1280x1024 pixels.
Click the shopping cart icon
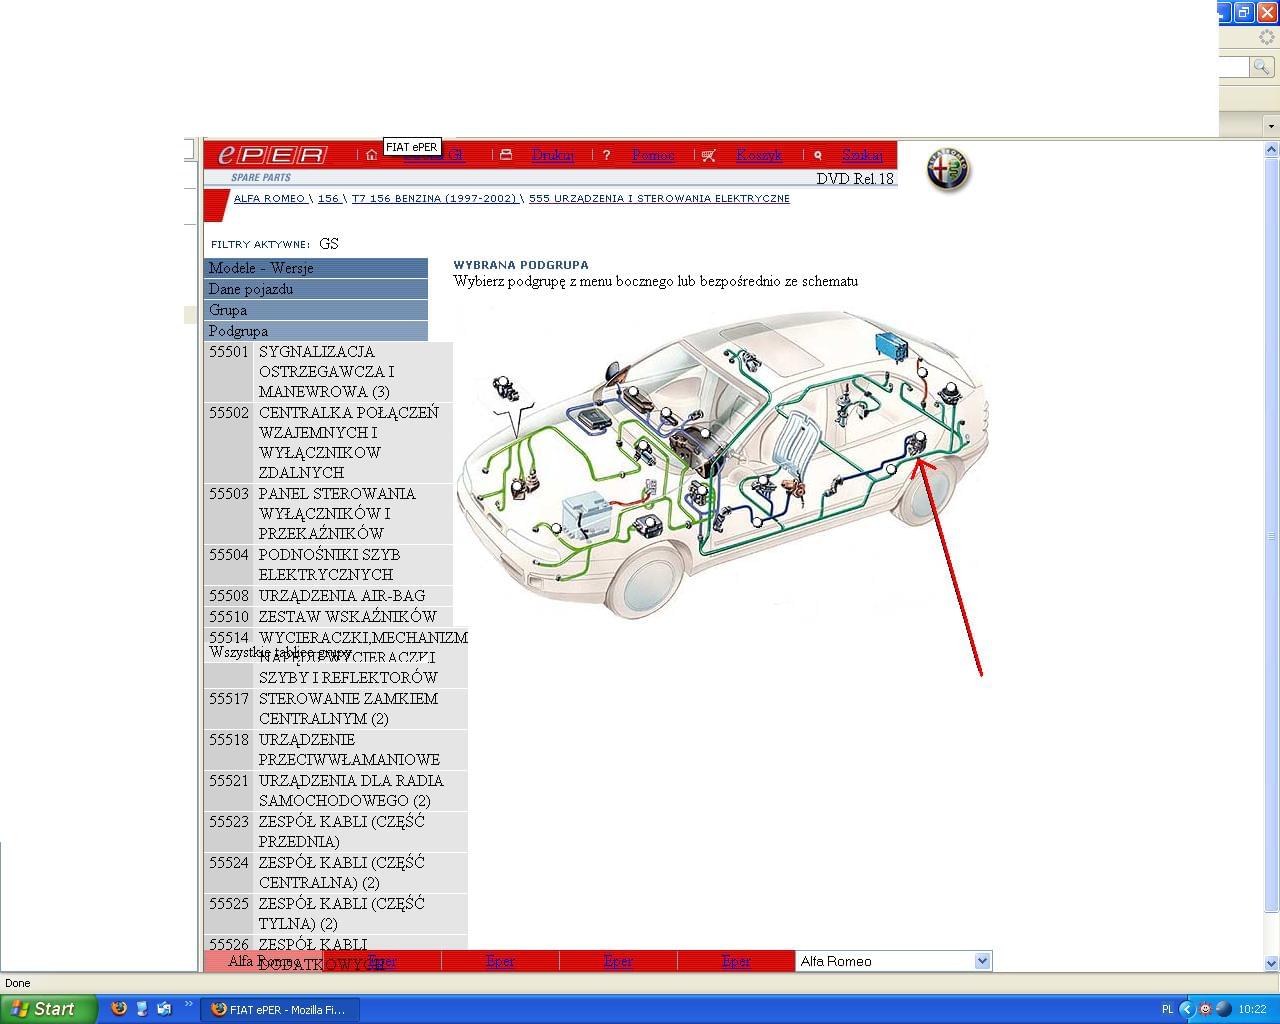[x=709, y=155]
